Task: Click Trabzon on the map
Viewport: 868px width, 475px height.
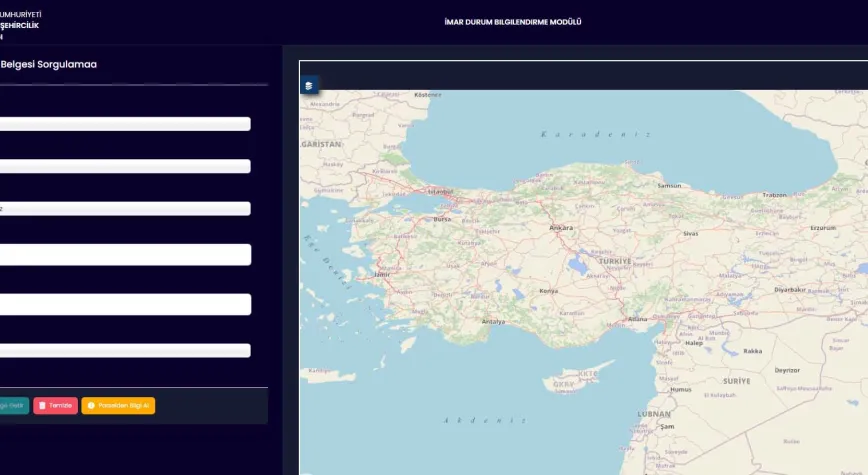Action: coord(774,195)
